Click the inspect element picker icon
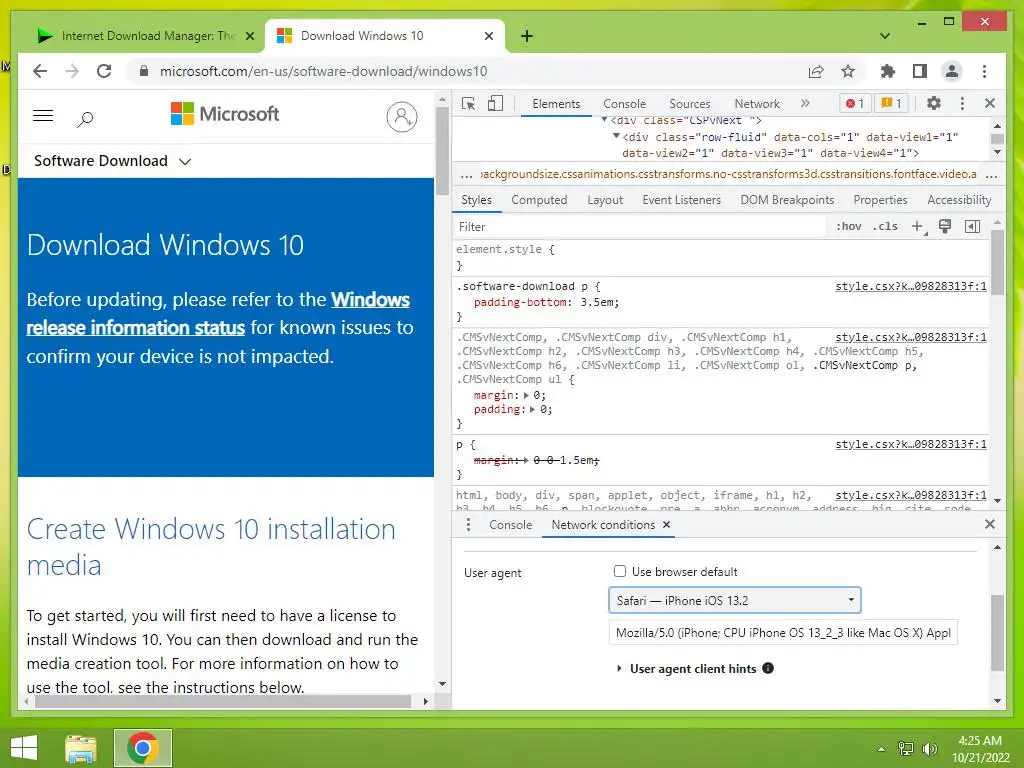Image resolution: width=1024 pixels, height=768 pixels. pyautogui.click(x=468, y=103)
